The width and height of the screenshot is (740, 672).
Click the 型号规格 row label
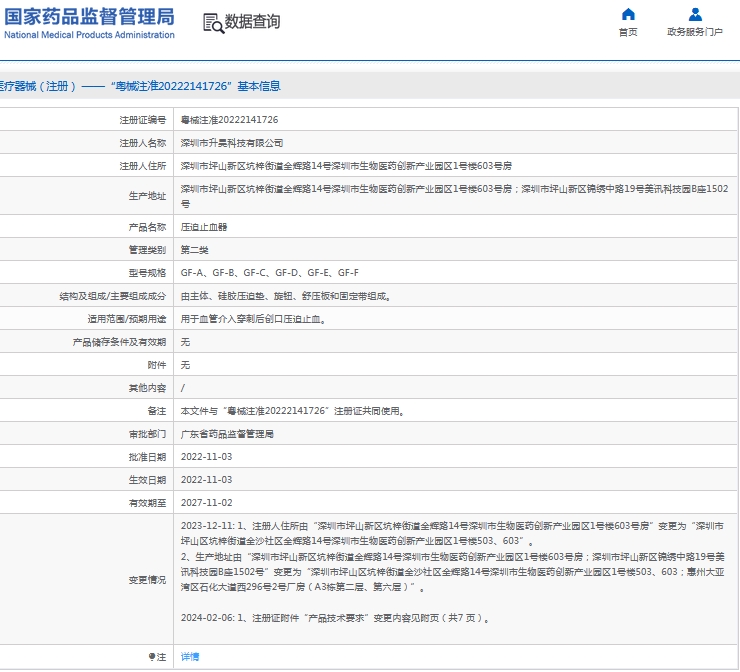click(x=147, y=273)
